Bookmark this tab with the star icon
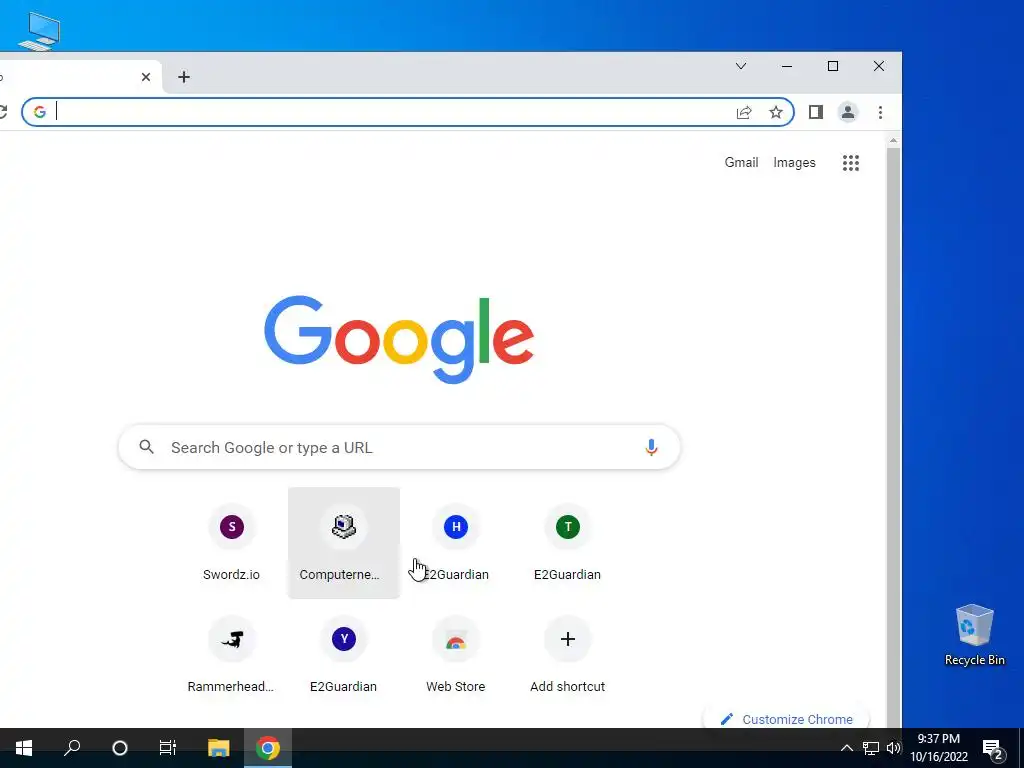This screenshot has width=1024, height=768. pos(776,112)
